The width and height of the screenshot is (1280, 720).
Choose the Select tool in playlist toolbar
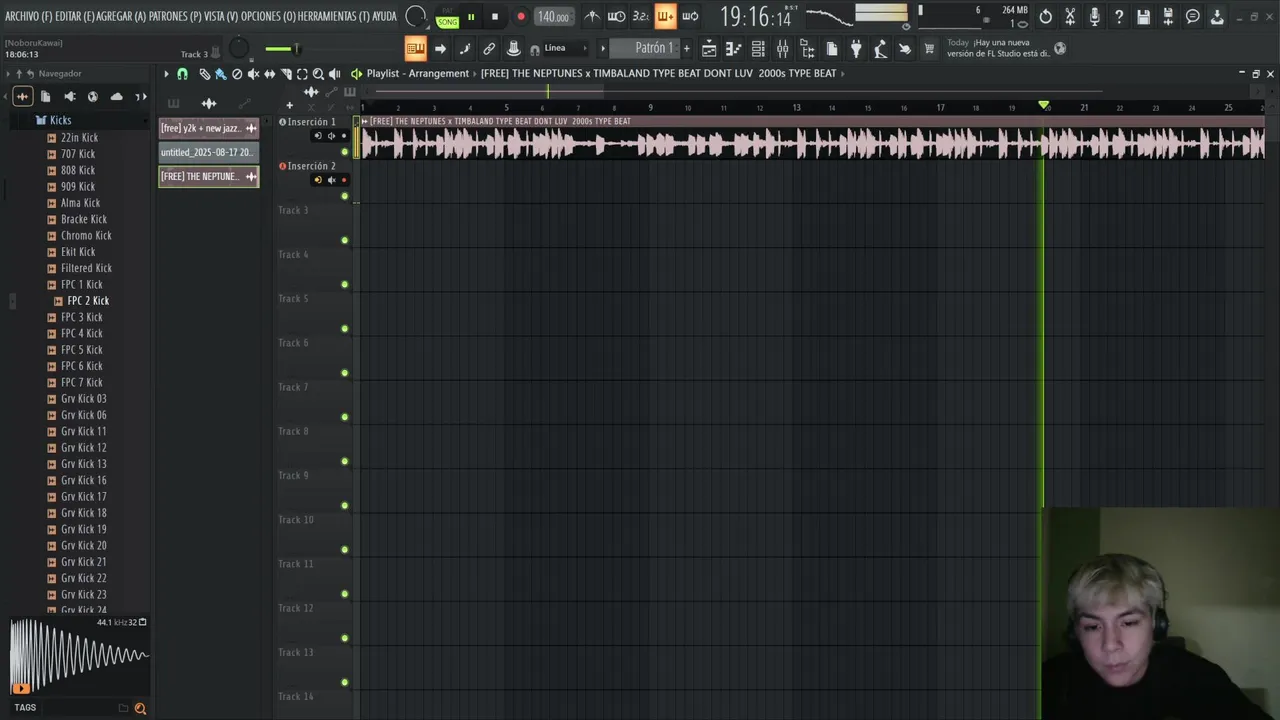302,74
